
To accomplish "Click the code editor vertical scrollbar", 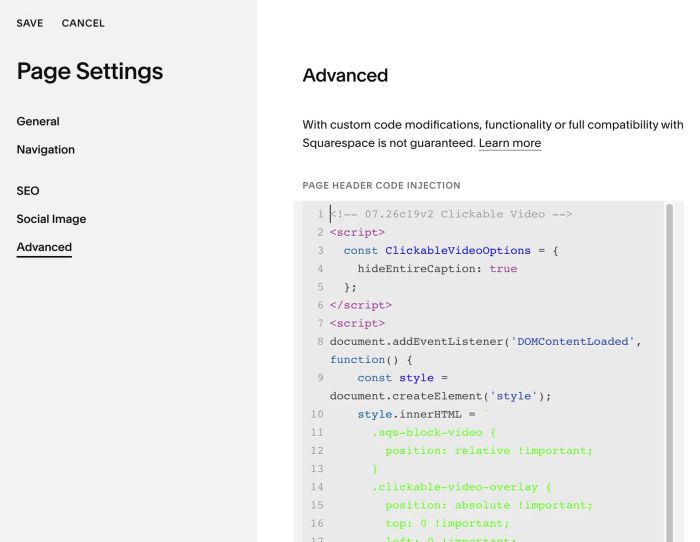I will (669, 371).
